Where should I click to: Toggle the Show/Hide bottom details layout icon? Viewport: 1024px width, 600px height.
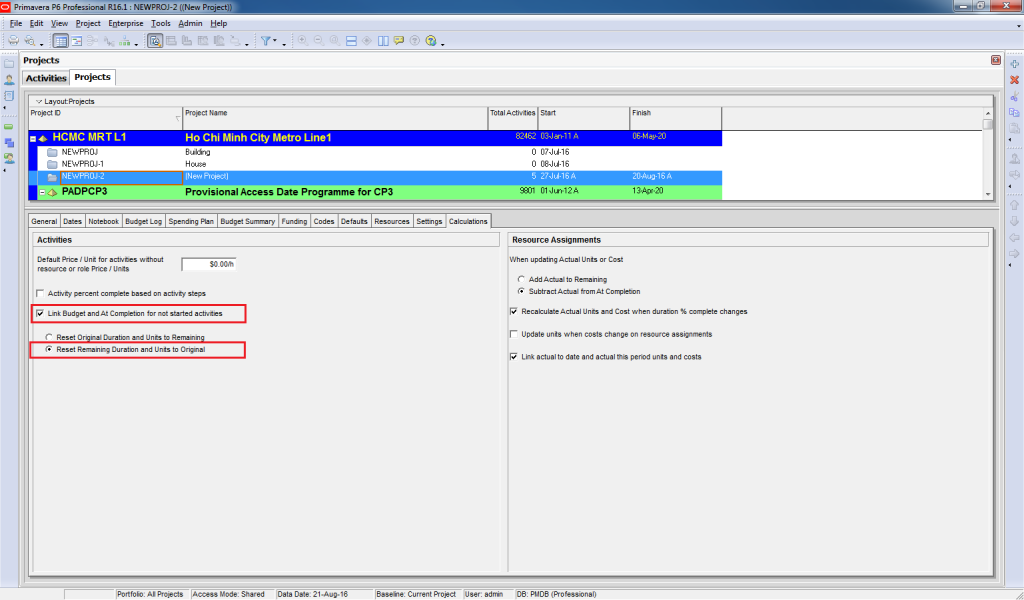[155, 41]
